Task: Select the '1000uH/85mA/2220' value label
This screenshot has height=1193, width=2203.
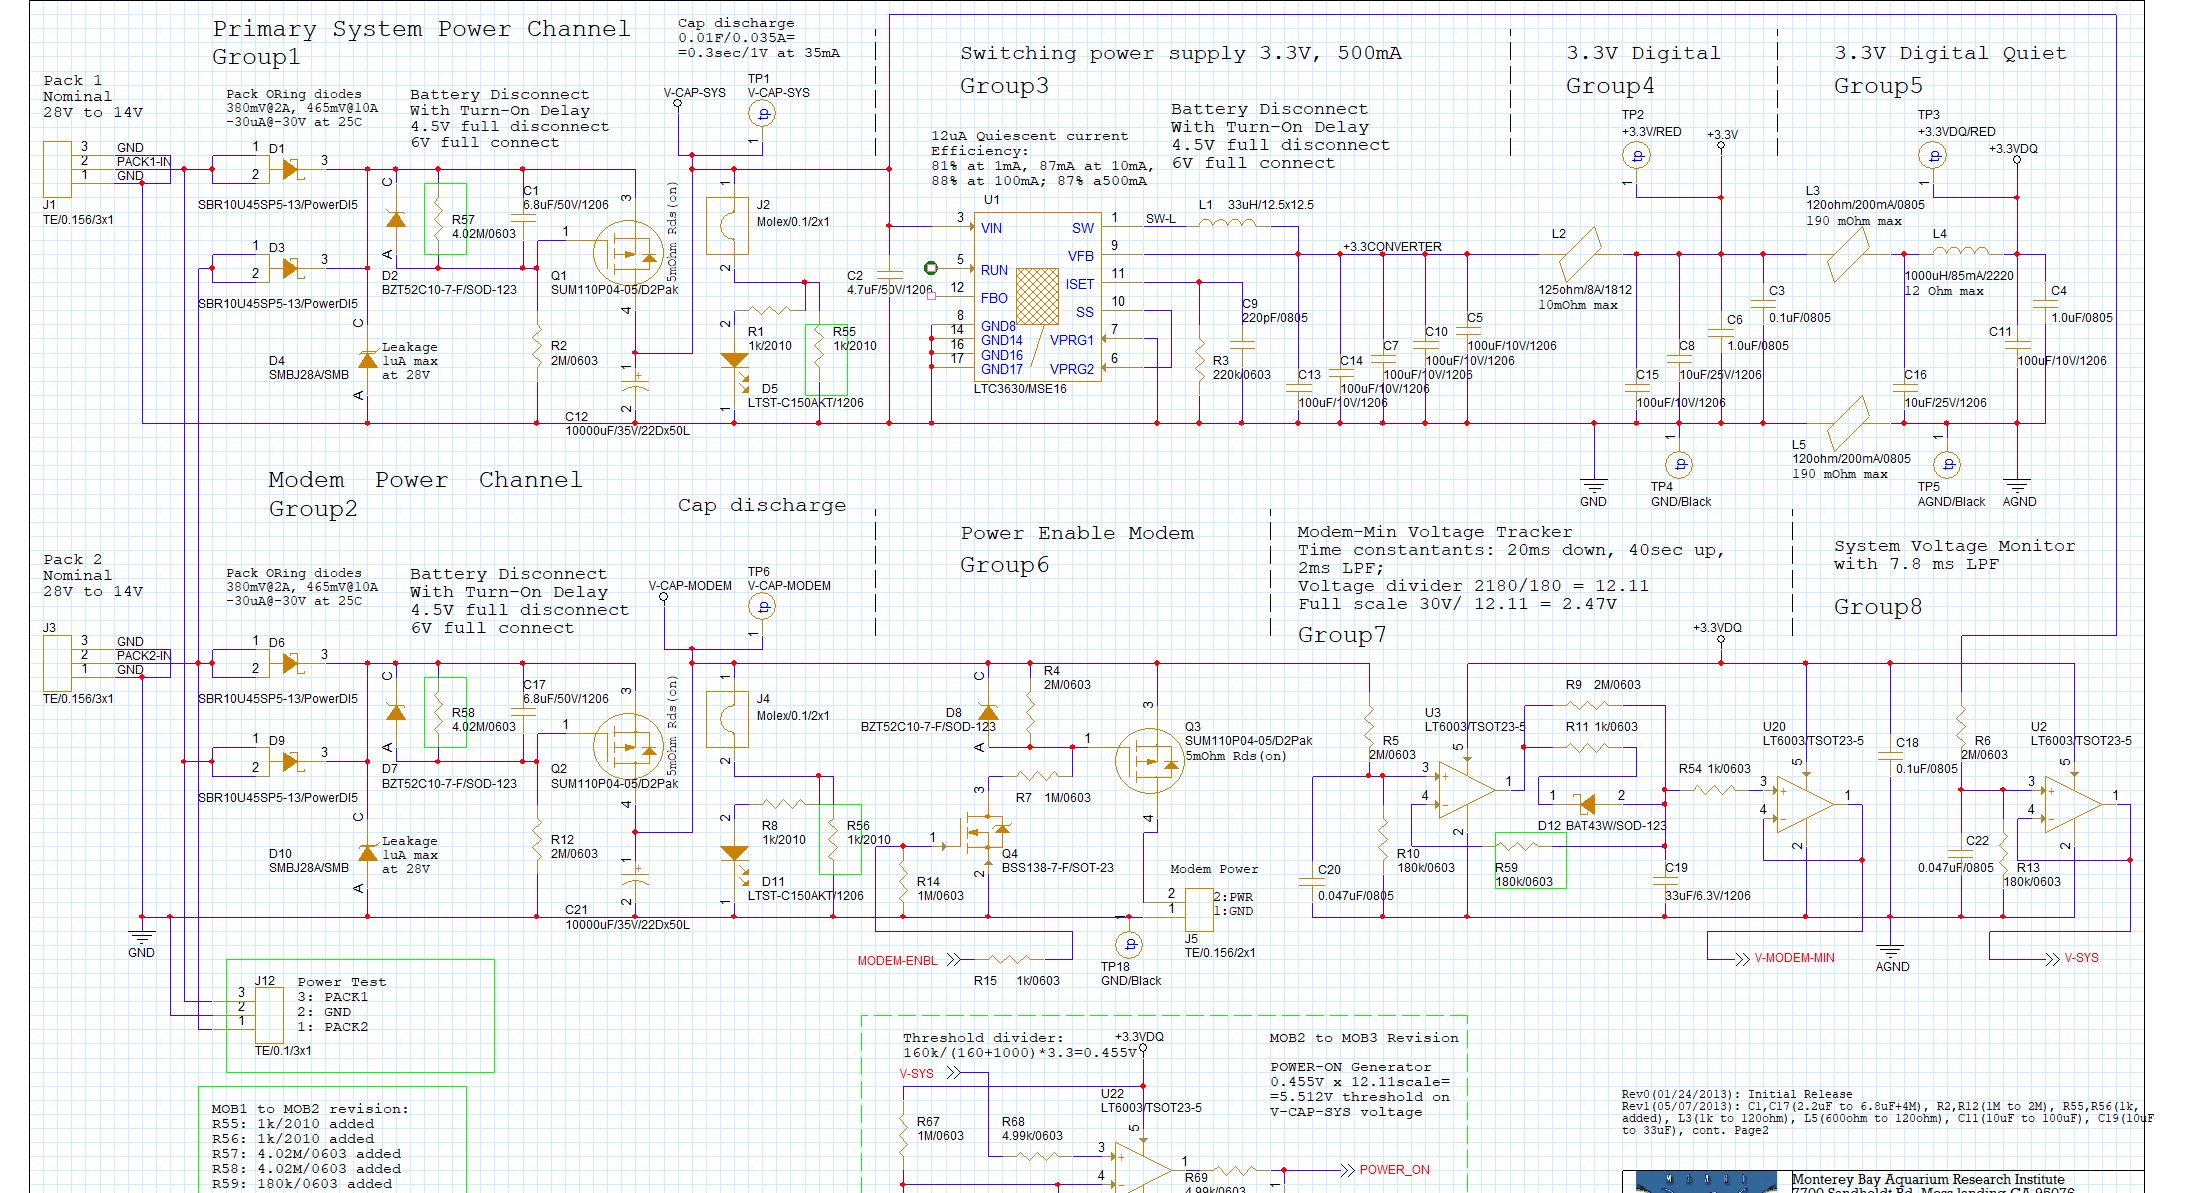Action: pos(1959,276)
